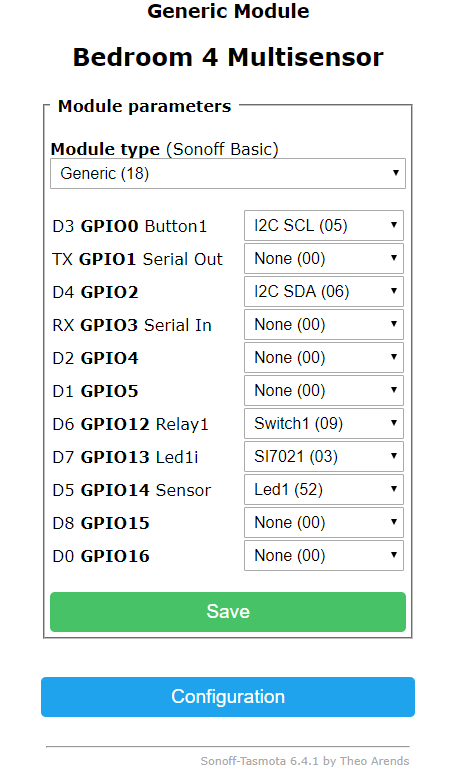Expand the GPIO3 Serial In dropdown
This screenshot has width=464, height=781.
(x=324, y=325)
